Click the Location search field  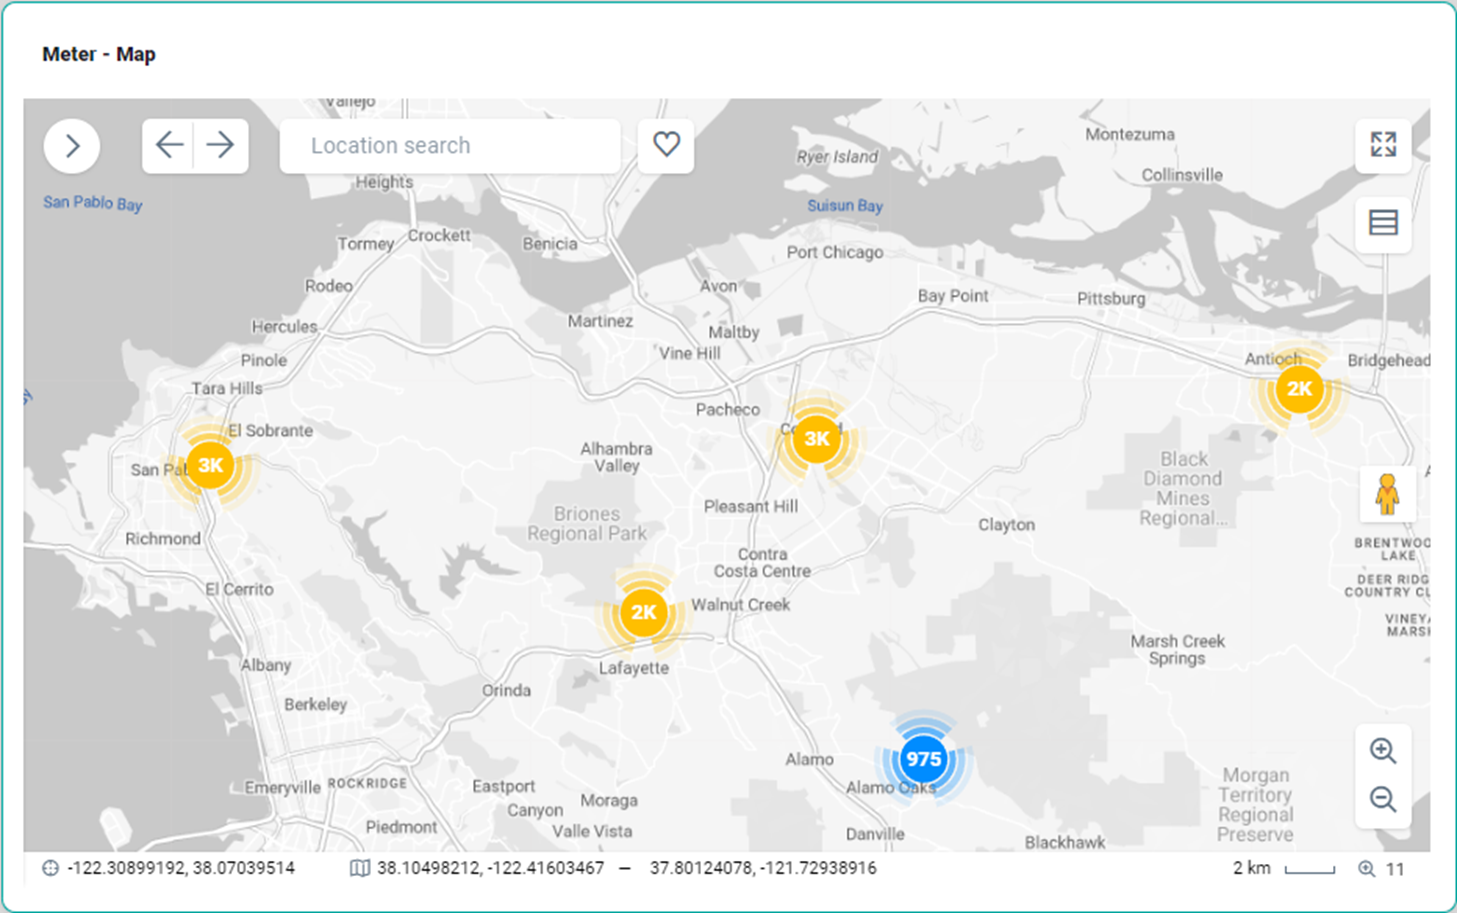450,146
